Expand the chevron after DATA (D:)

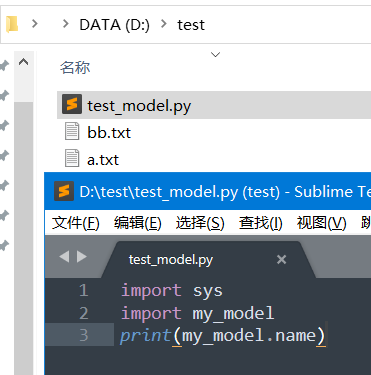click(x=164, y=24)
